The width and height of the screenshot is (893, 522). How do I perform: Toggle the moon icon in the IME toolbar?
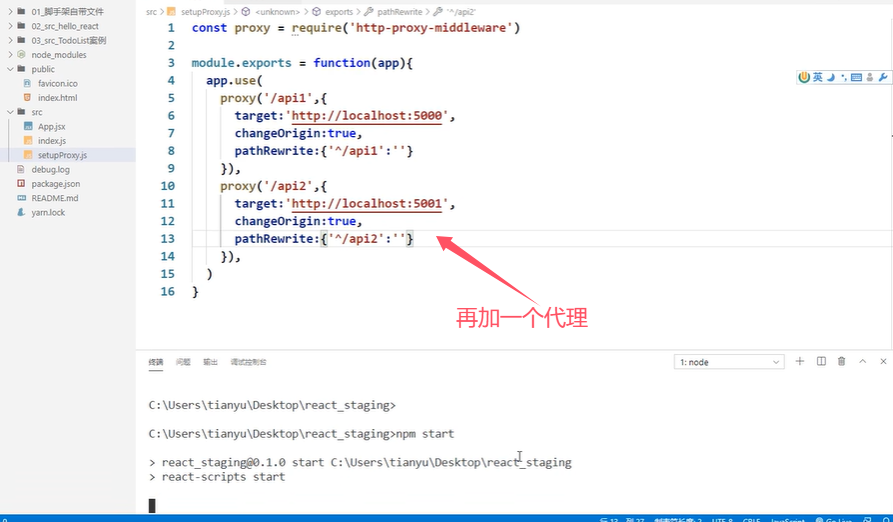[831, 77]
